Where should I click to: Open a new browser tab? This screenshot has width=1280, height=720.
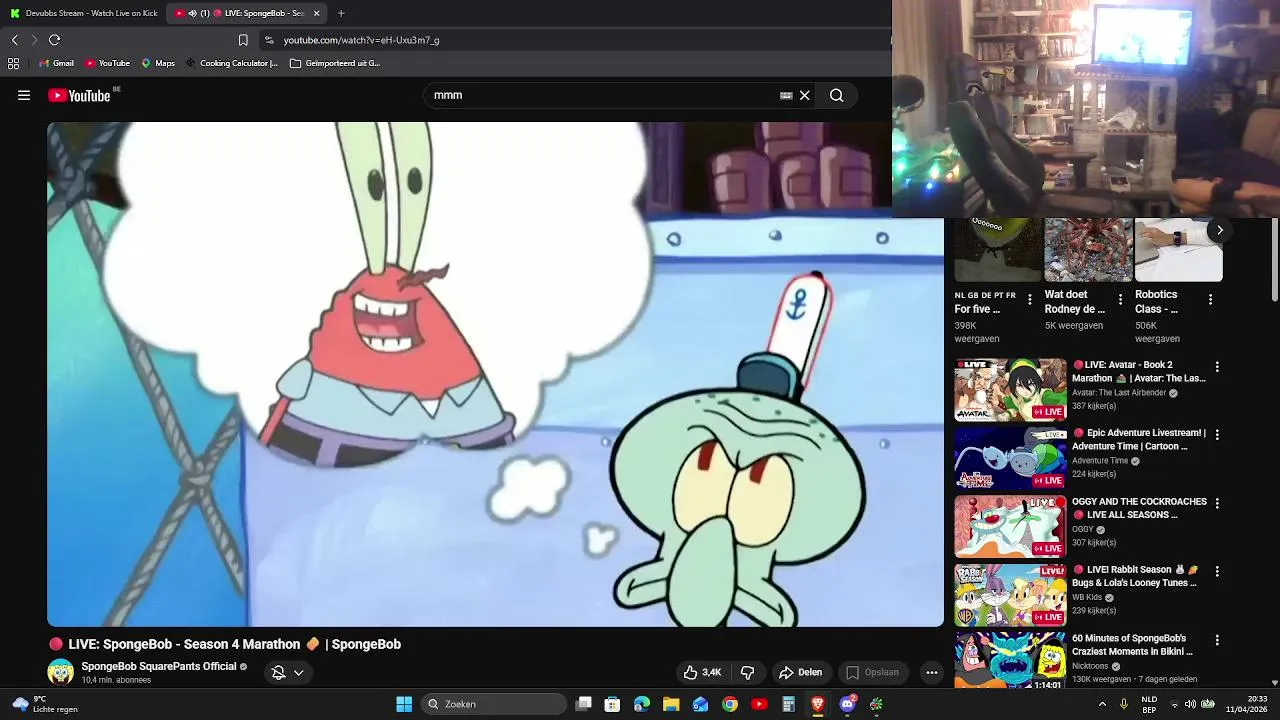pyautogui.click(x=341, y=13)
